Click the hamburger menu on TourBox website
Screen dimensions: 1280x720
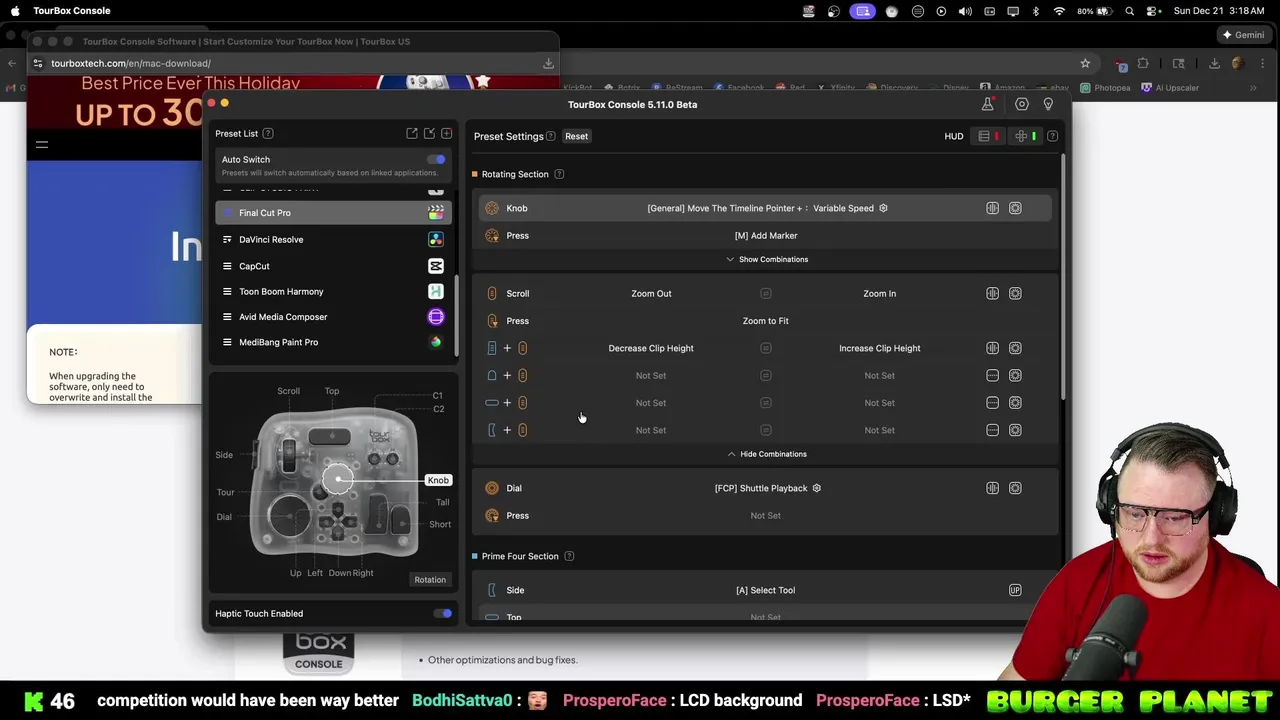coord(42,144)
